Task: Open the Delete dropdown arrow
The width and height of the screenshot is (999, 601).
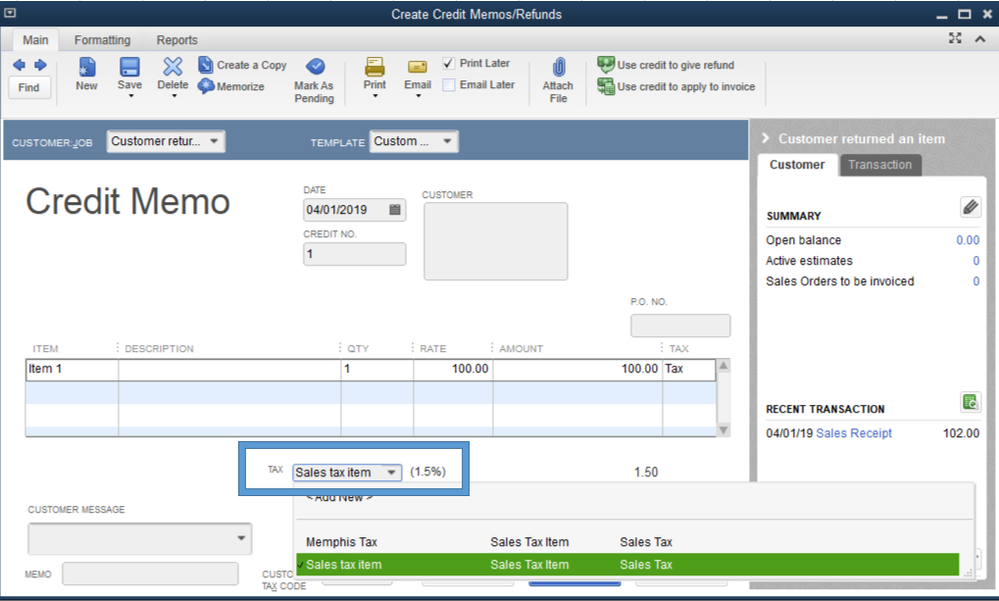Action: coord(174,96)
